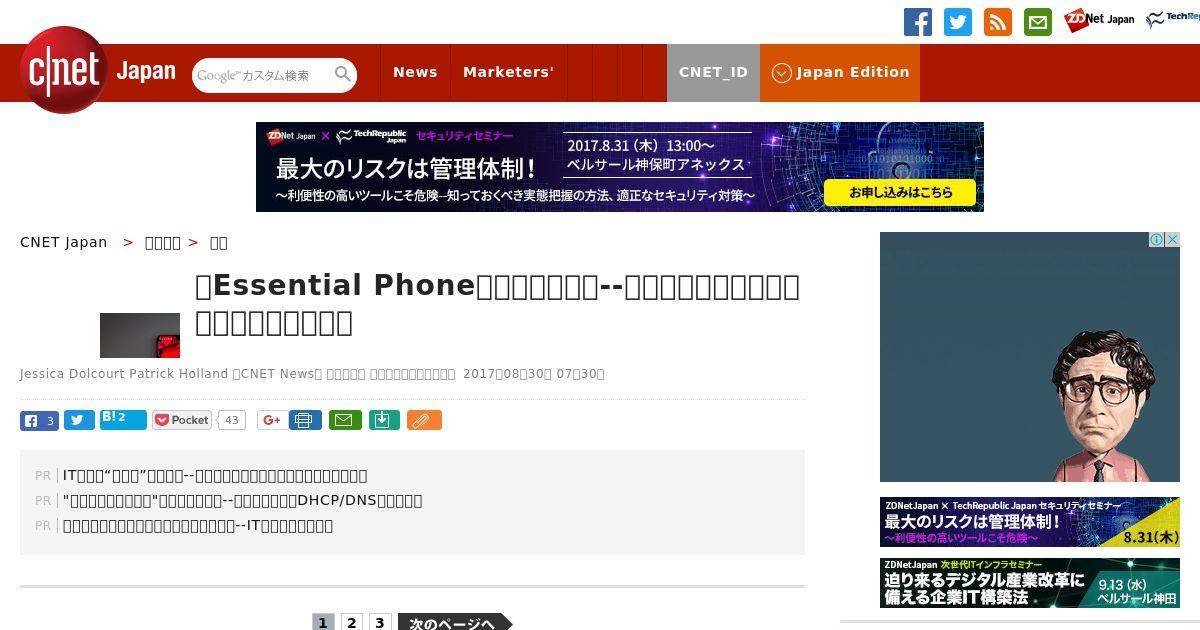Click the Pocket count 43 bubble
This screenshot has width=1200, height=630.
232,420
